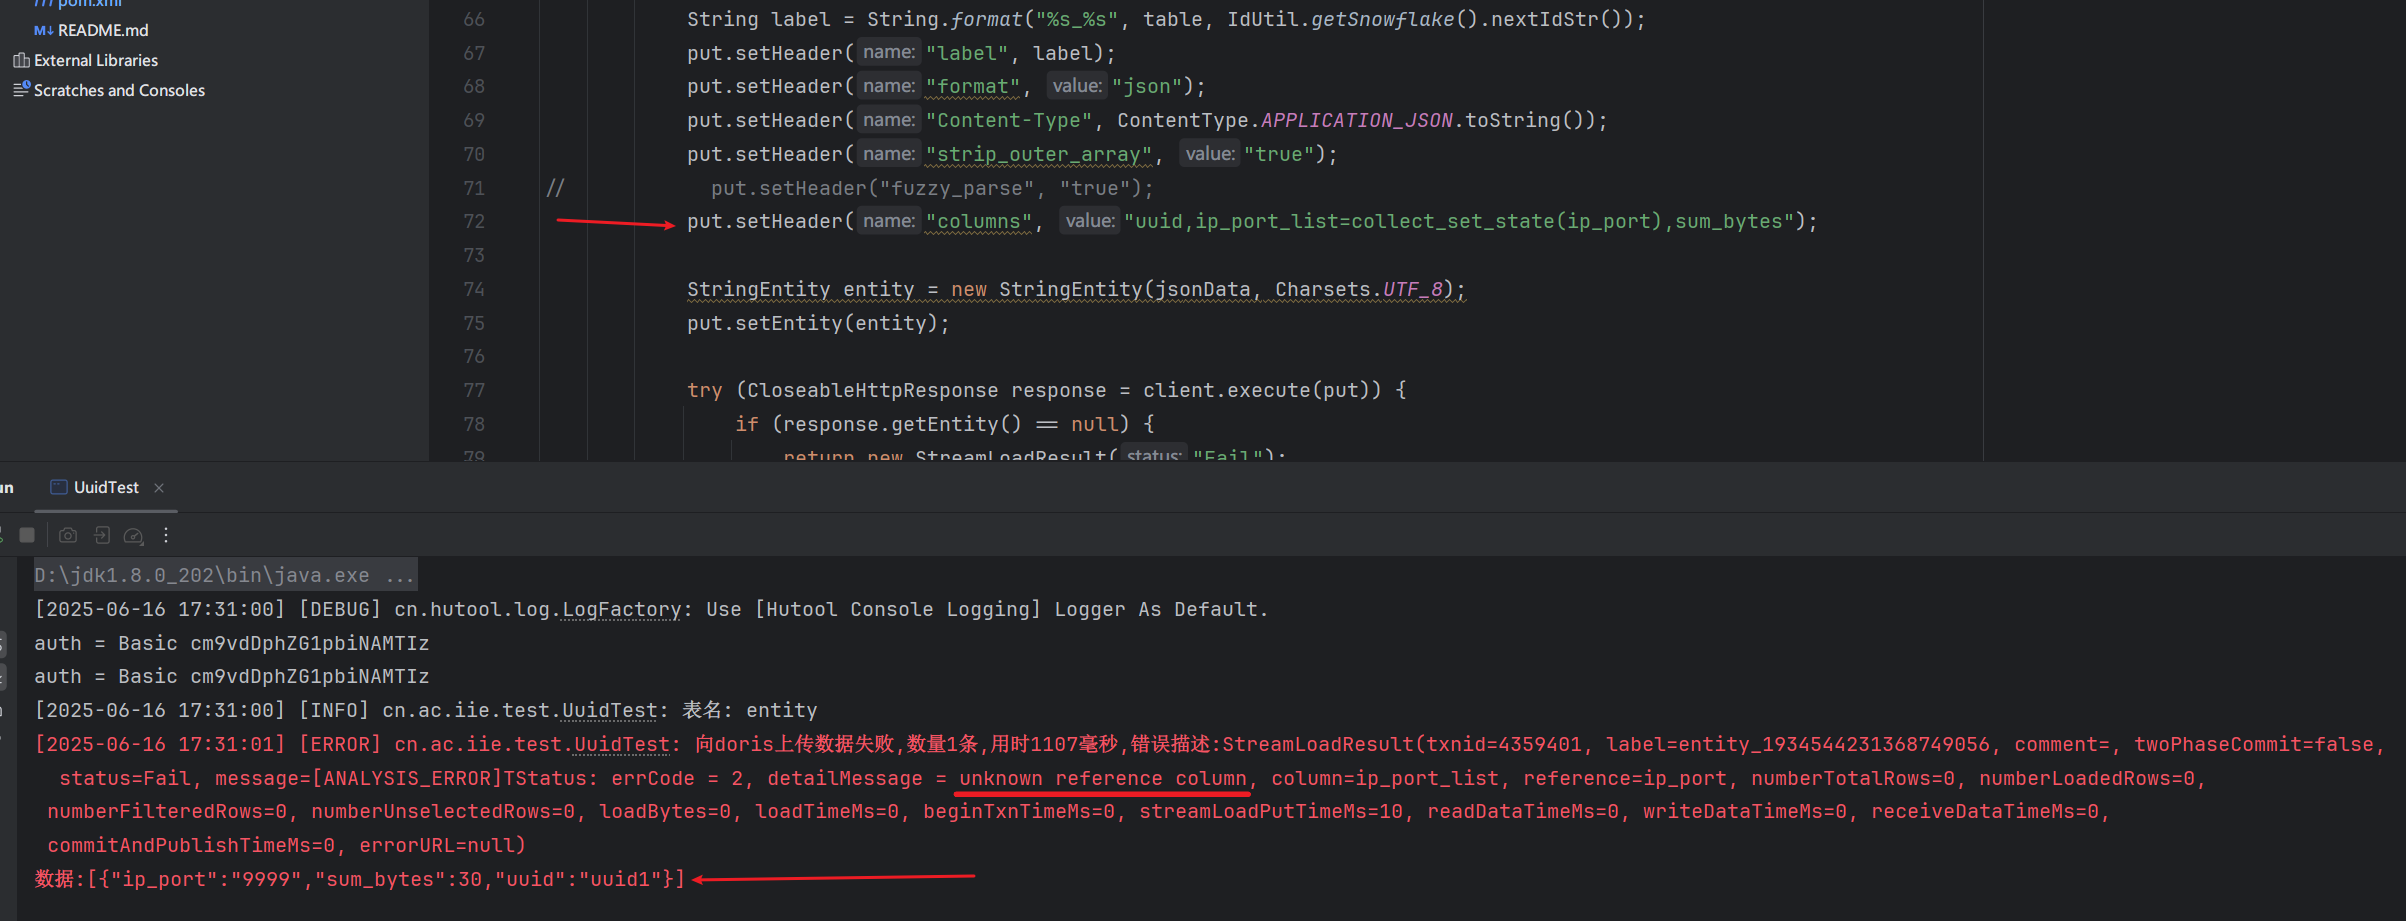
Task: Click the External Libraries bar icon
Action: tap(21, 60)
